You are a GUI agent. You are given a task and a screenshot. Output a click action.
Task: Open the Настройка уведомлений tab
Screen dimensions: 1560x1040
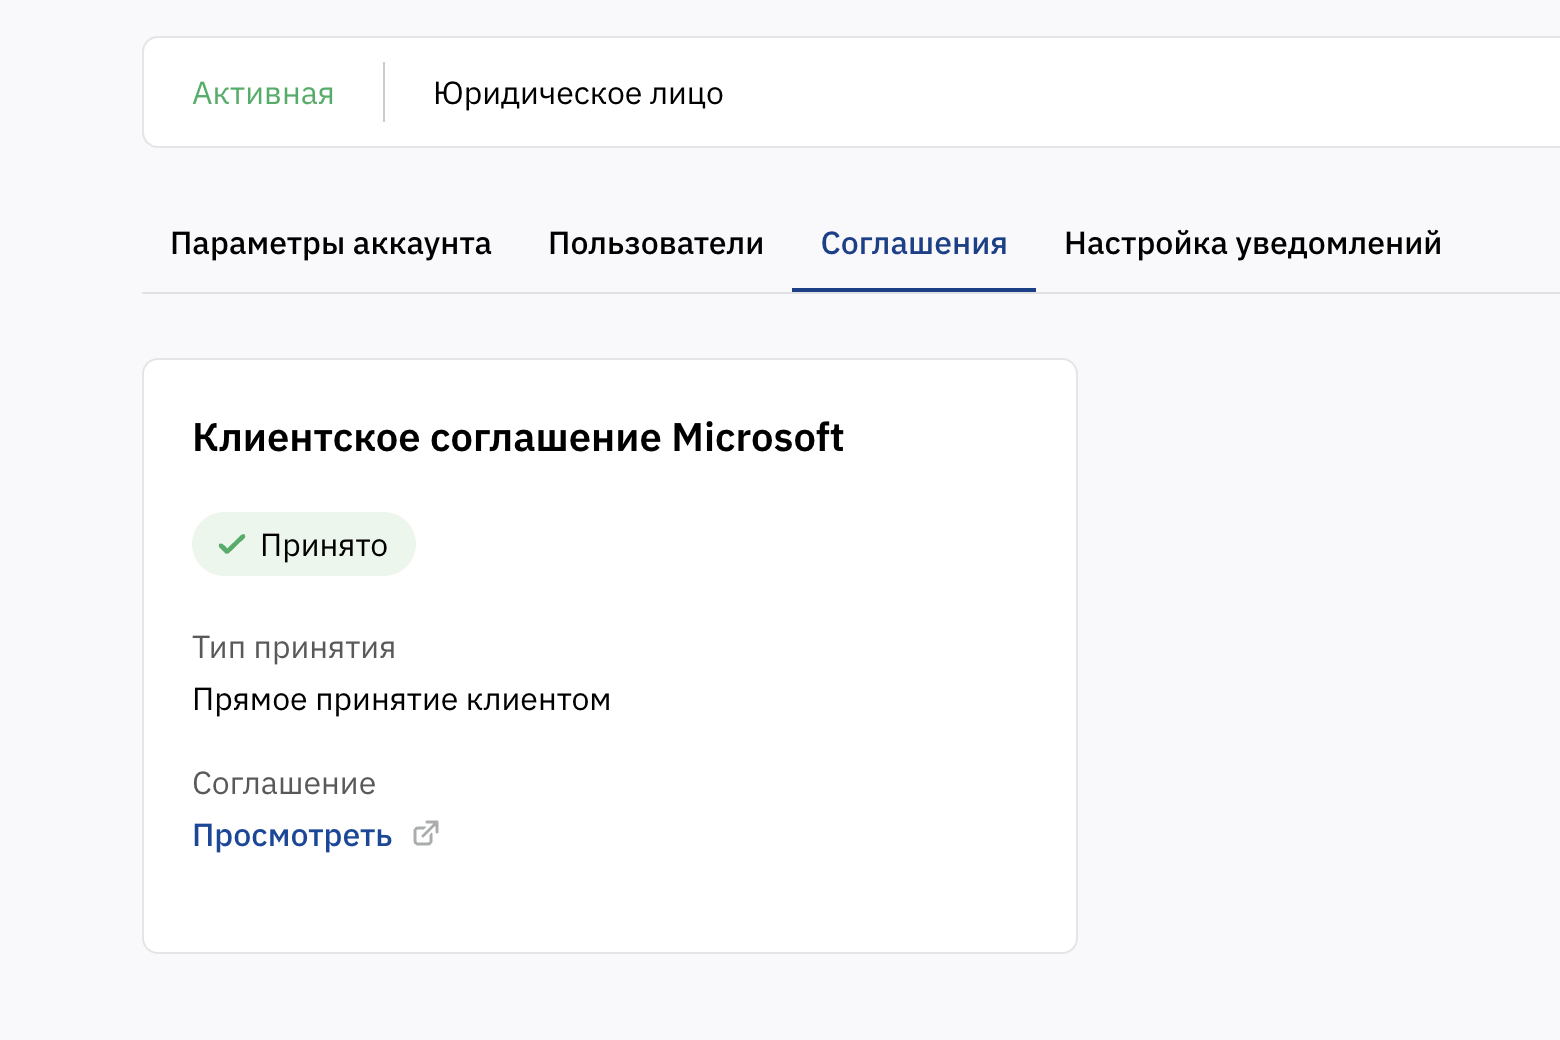[1253, 243]
